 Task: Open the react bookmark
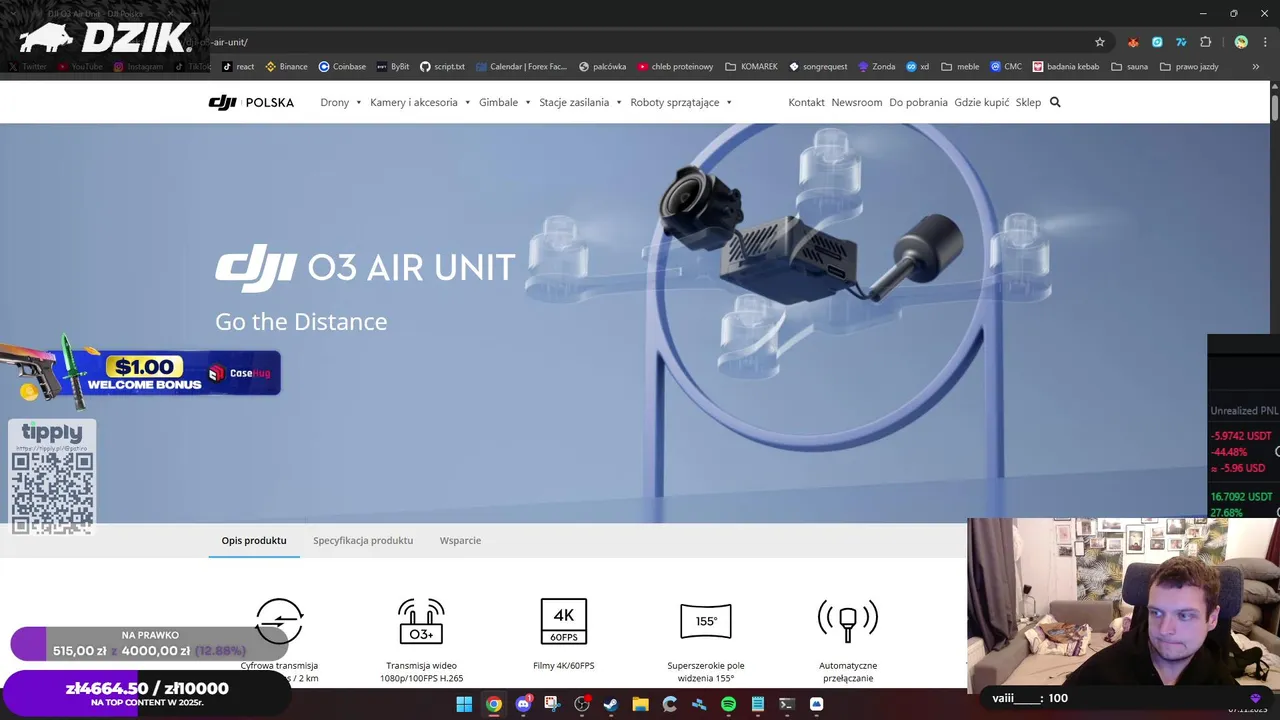pos(238,67)
